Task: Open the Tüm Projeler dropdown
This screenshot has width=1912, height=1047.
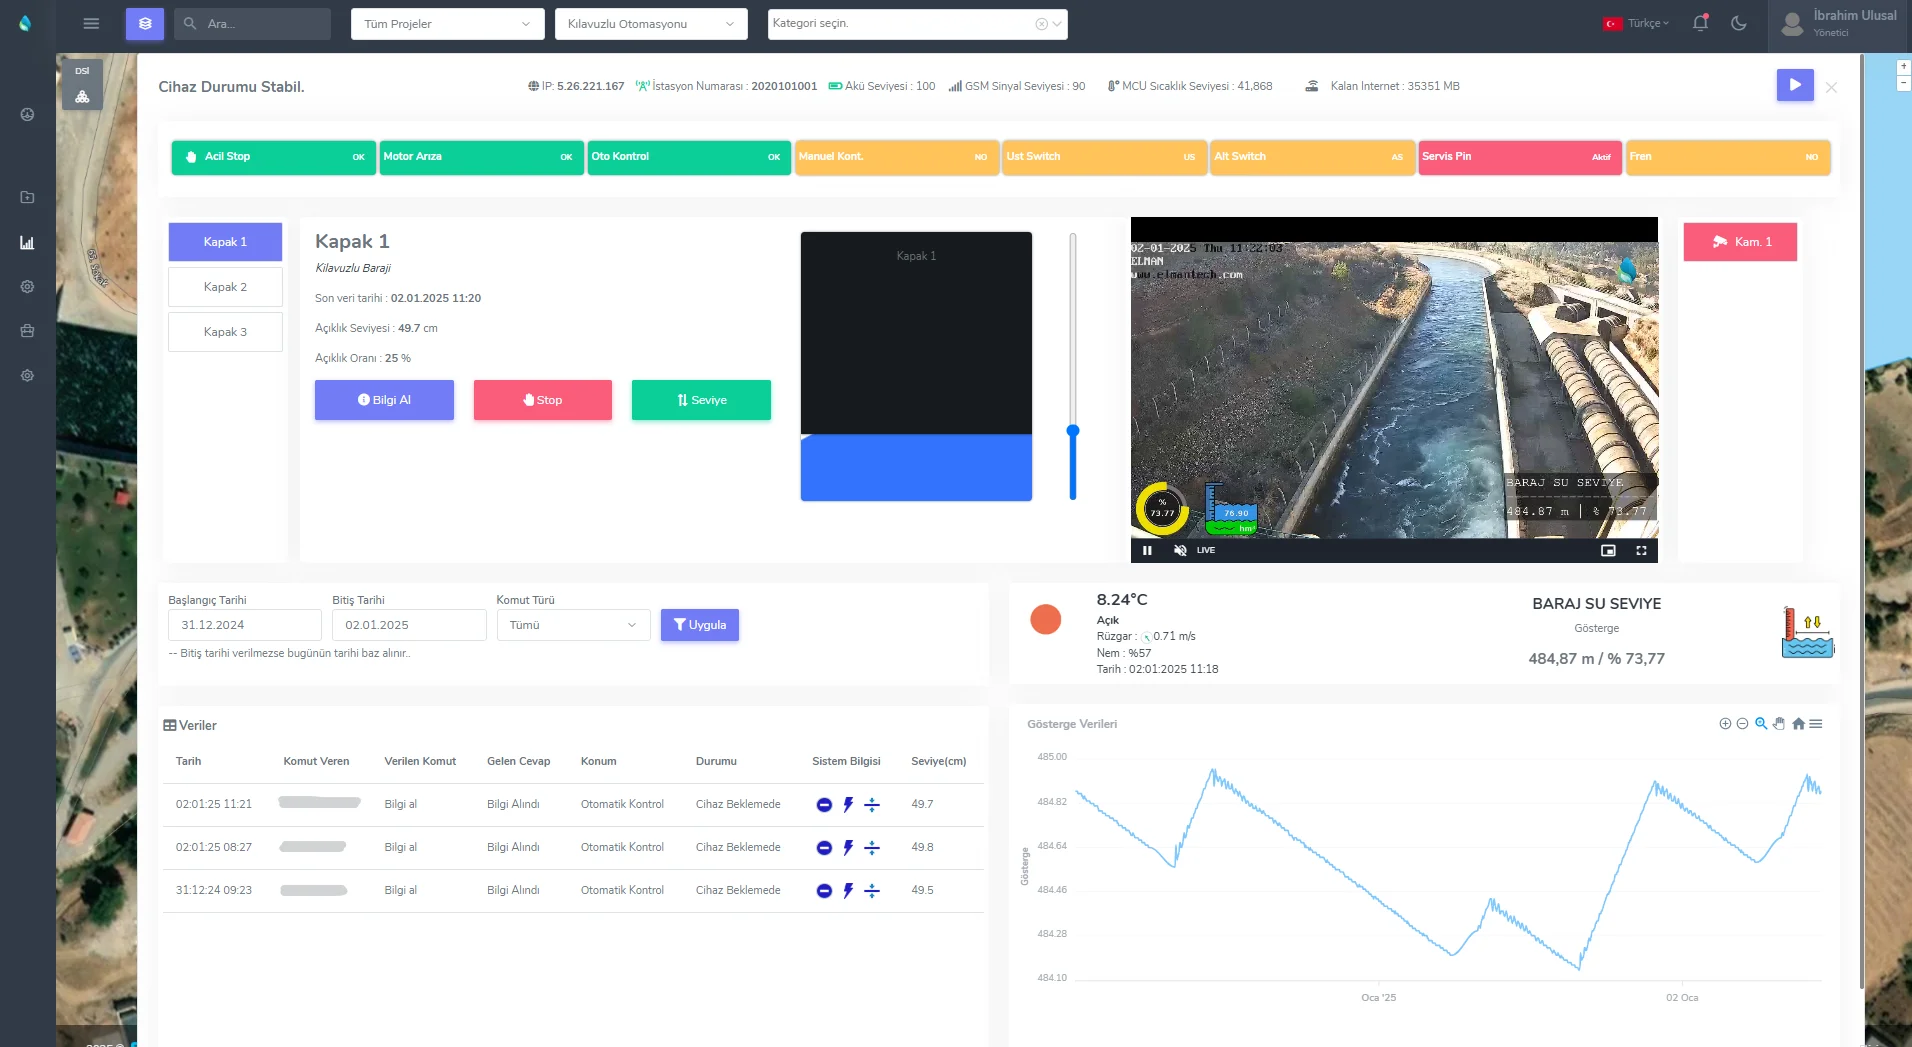Action: point(447,24)
